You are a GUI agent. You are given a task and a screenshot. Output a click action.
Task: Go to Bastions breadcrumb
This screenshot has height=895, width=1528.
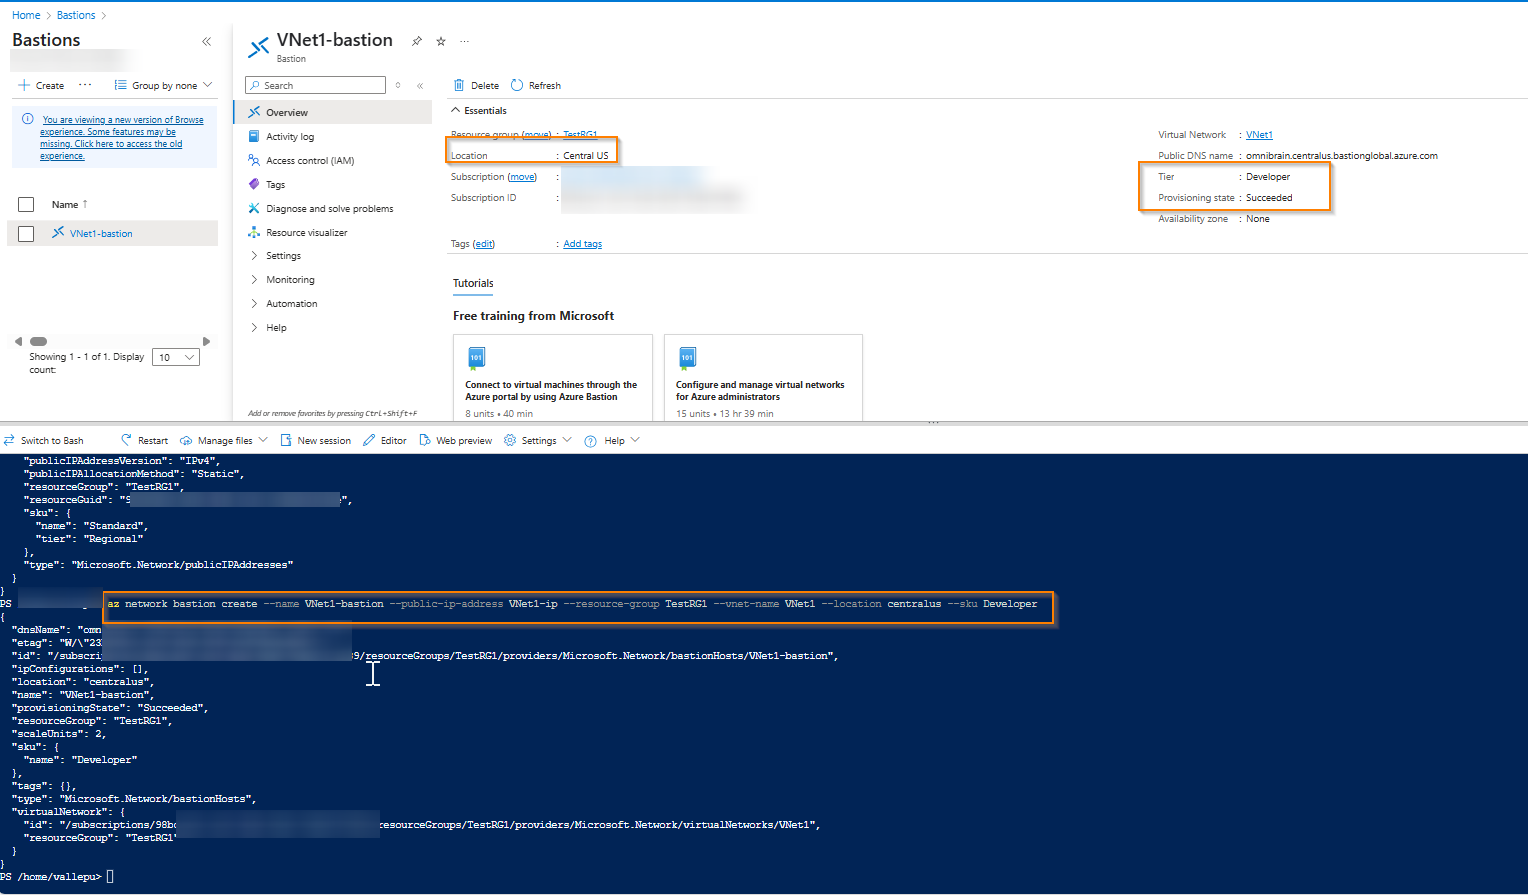click(76, 15)
